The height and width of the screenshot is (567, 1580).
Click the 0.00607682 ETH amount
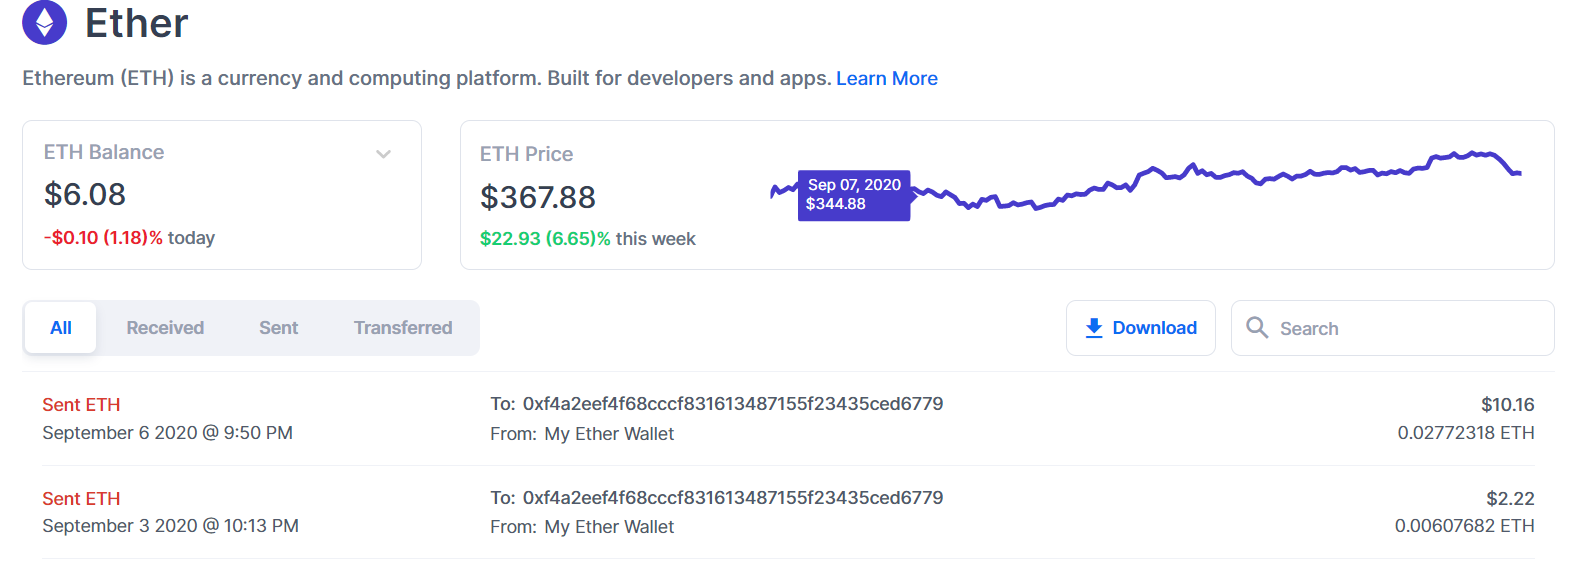click(x=1464, y=526)
